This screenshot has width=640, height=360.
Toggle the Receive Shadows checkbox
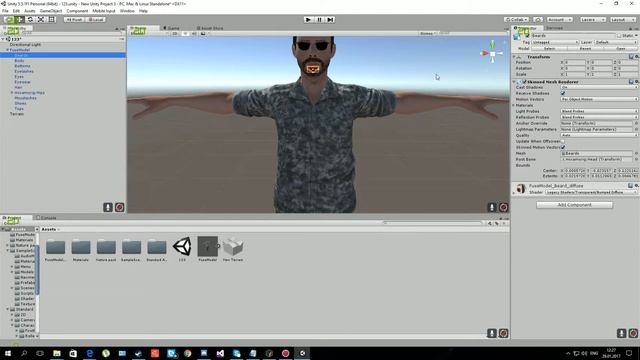[x=563, y=93]
